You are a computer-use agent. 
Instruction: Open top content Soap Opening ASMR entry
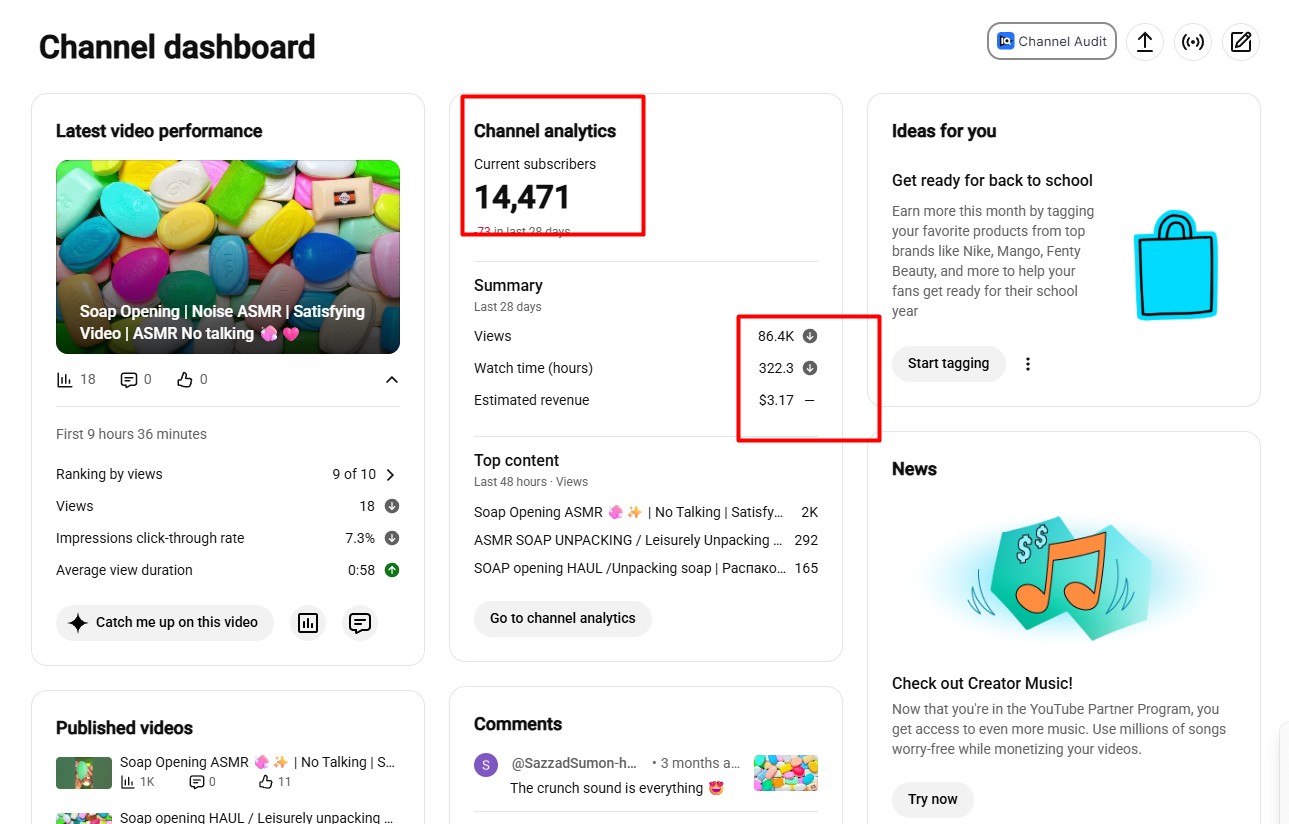pos(646,512)
